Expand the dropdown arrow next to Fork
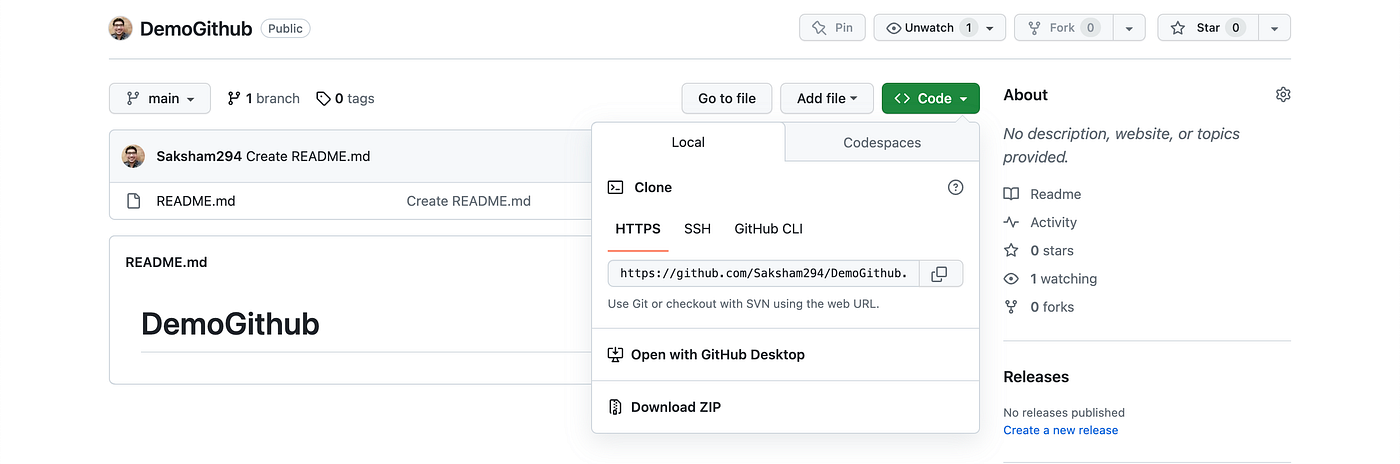Viewport: 1400px width, 464px height. 1129,28
